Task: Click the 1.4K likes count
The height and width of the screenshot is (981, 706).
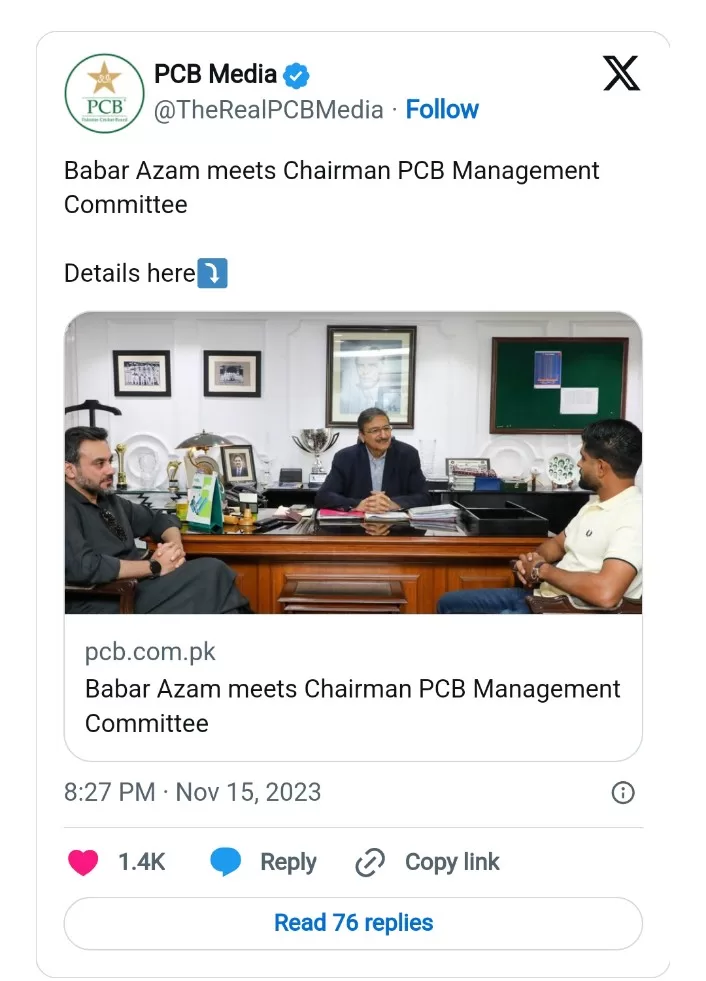Action: pyautogui.click(x=141, y=863)
